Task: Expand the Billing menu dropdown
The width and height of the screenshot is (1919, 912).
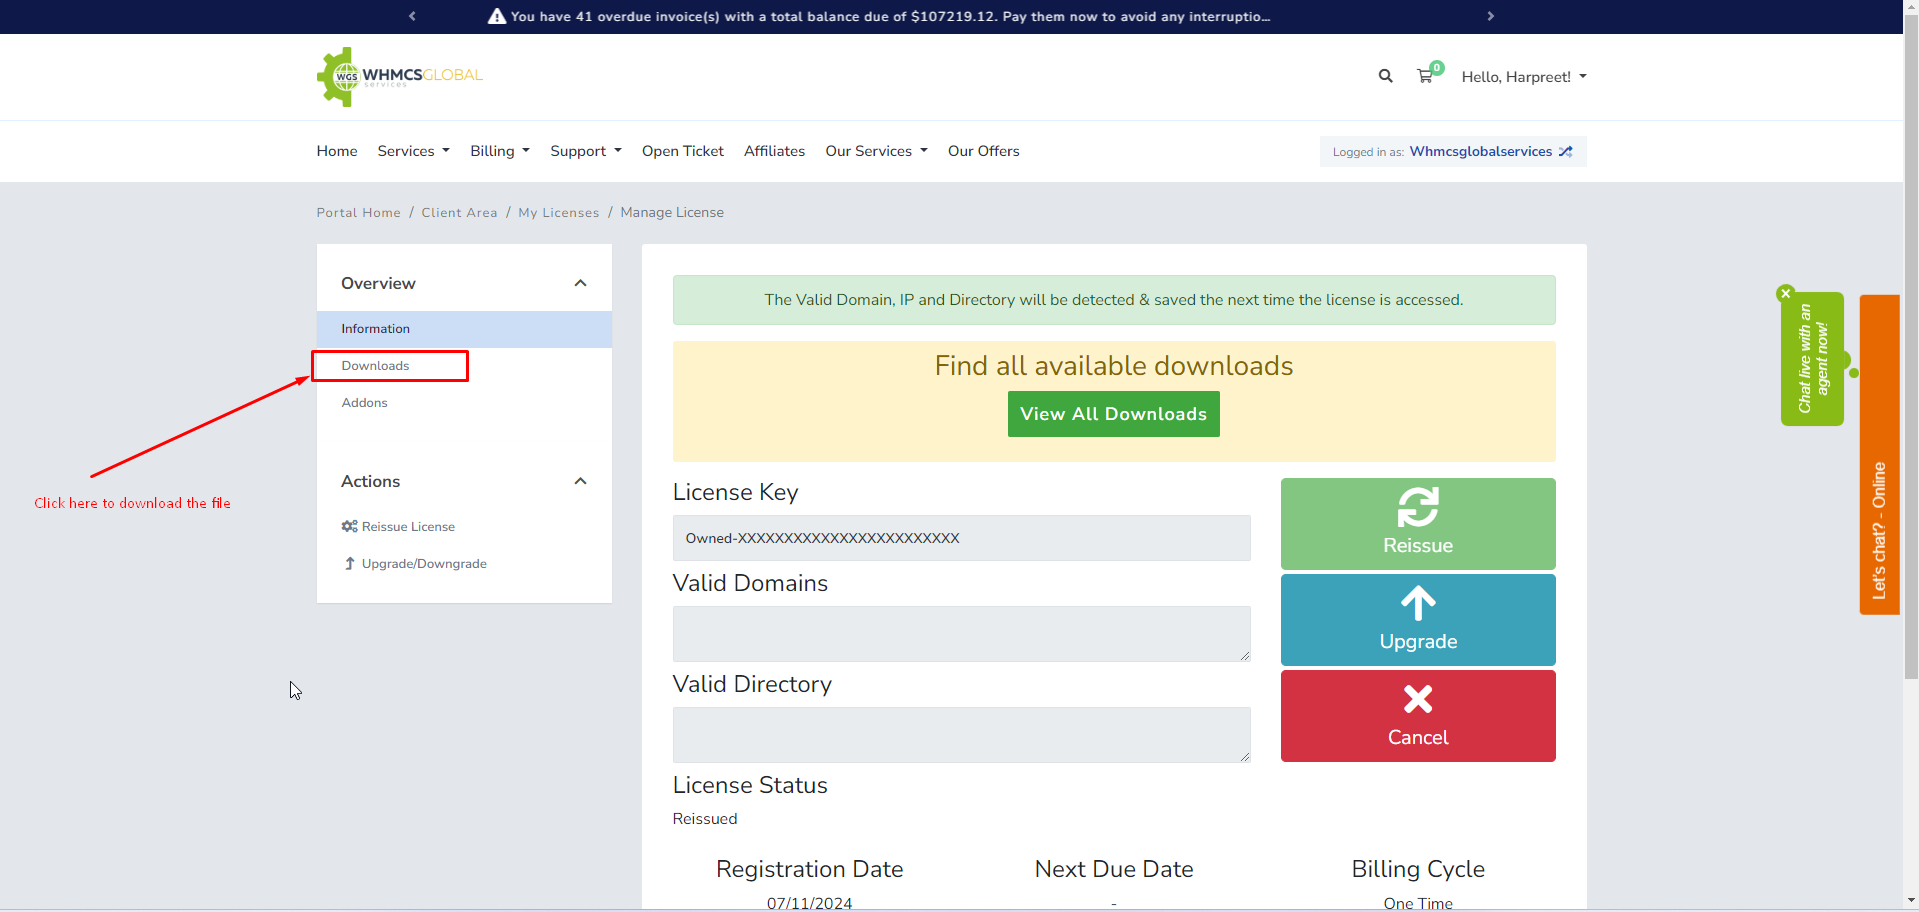Action: [x=499, y=151]
